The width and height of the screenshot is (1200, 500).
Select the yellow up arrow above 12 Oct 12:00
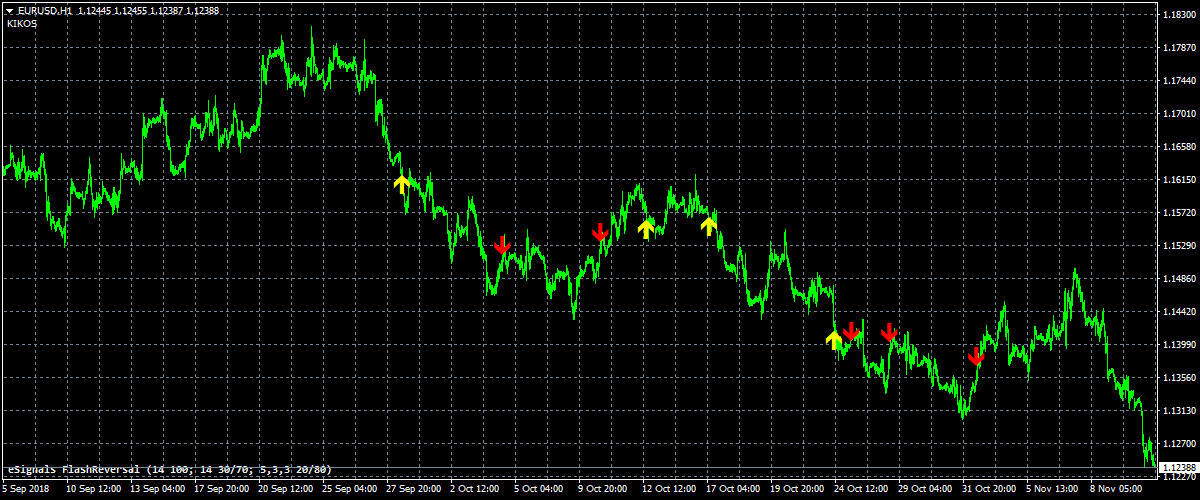(x=646, y=229)
